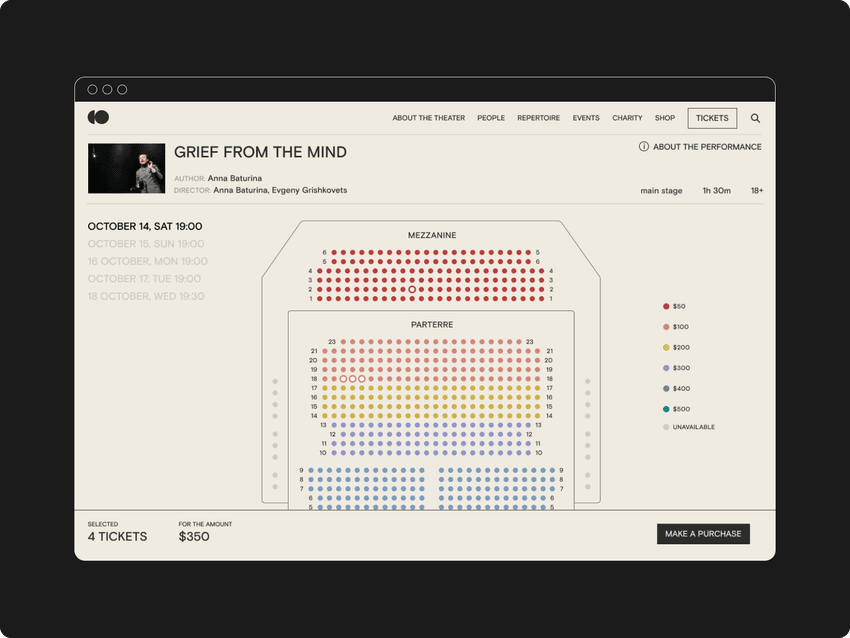Open the Repertoire menu item
Image resolution: width=850 pixels, height=638 pixels.
point(538,118)
